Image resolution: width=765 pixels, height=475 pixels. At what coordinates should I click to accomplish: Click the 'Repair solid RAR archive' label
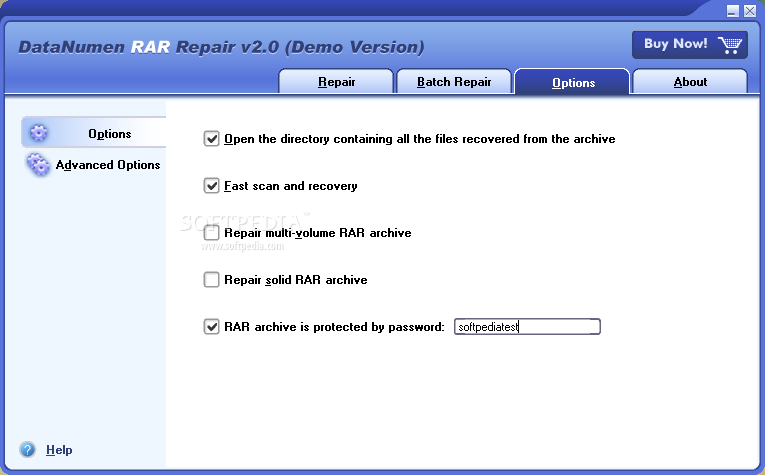296,280
